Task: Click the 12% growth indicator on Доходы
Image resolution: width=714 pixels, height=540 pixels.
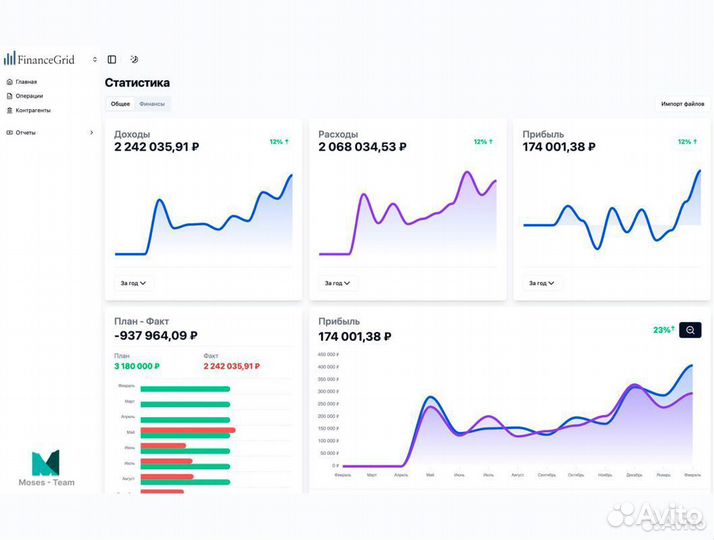Action: [x=279, y=142]
